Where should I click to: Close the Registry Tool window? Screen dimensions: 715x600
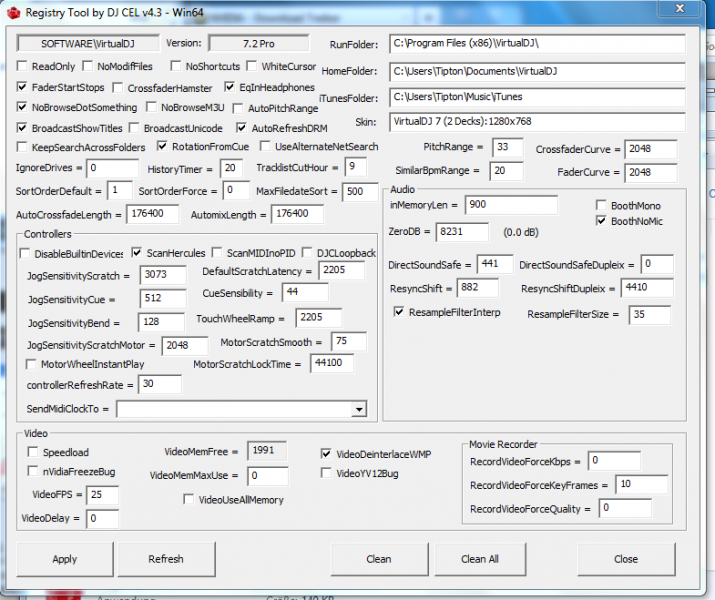679,9
